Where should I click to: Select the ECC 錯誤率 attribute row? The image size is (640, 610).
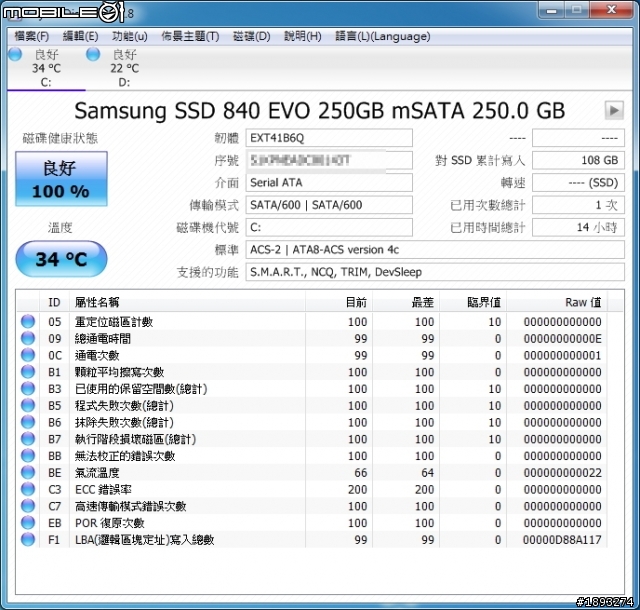(312, 489)
